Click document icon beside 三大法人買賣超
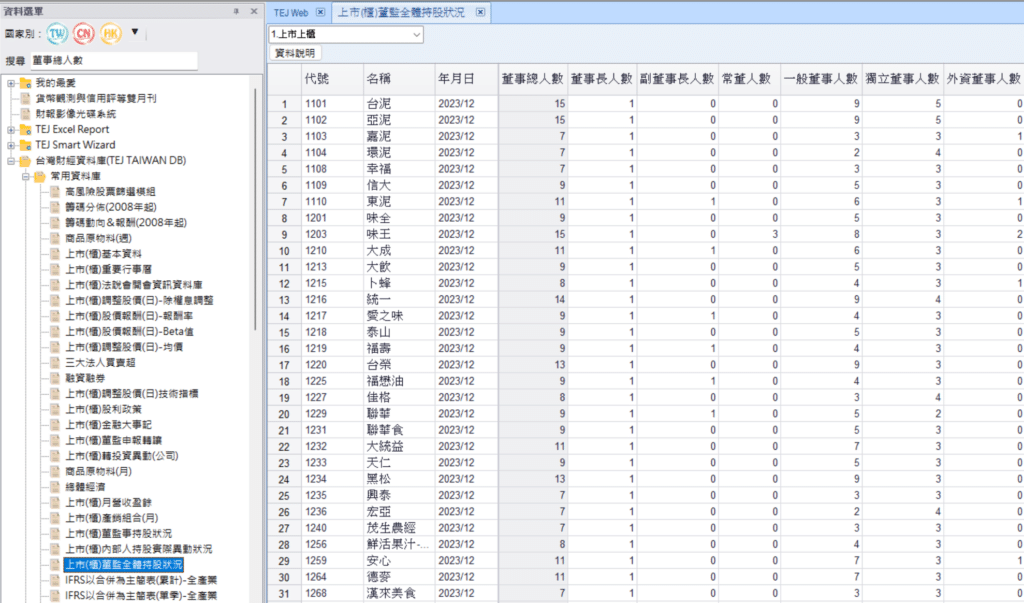Screen dimensions: 1024x603 point(55,363)
